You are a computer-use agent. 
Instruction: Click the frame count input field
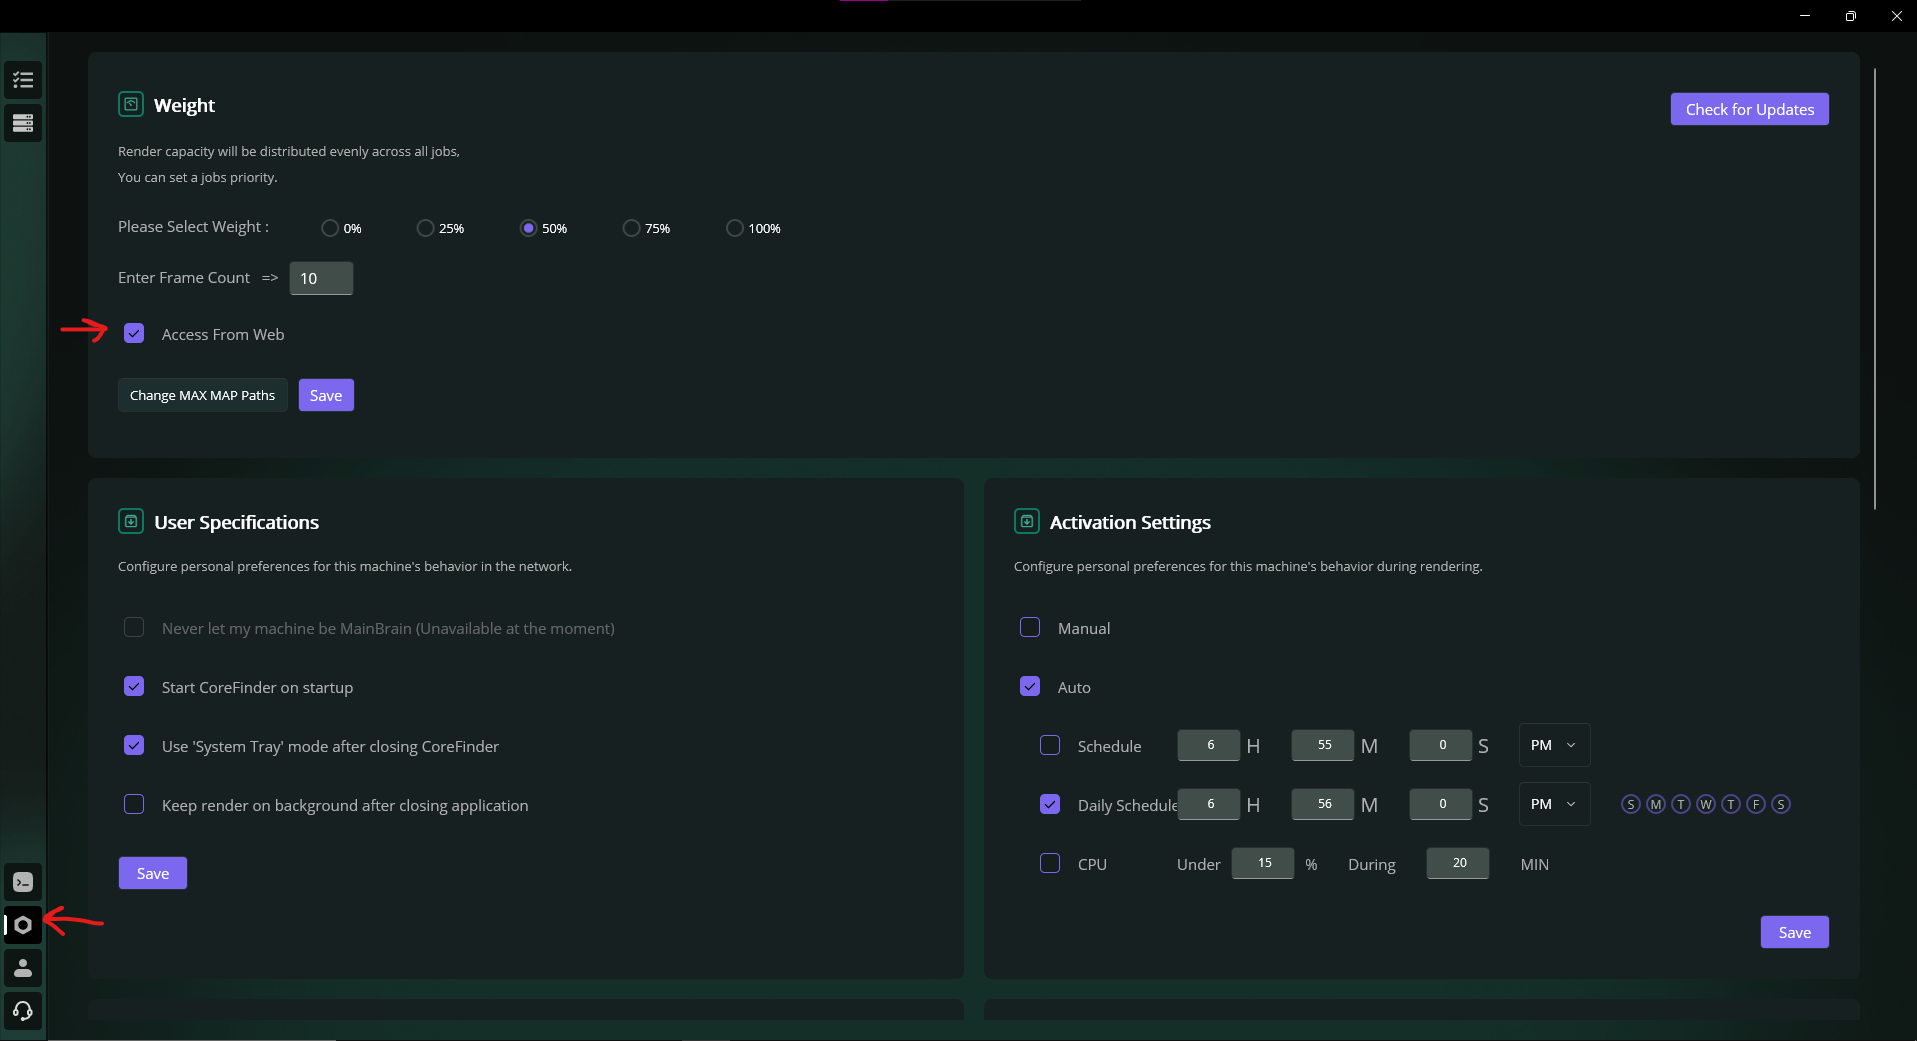tap(319, 278)
